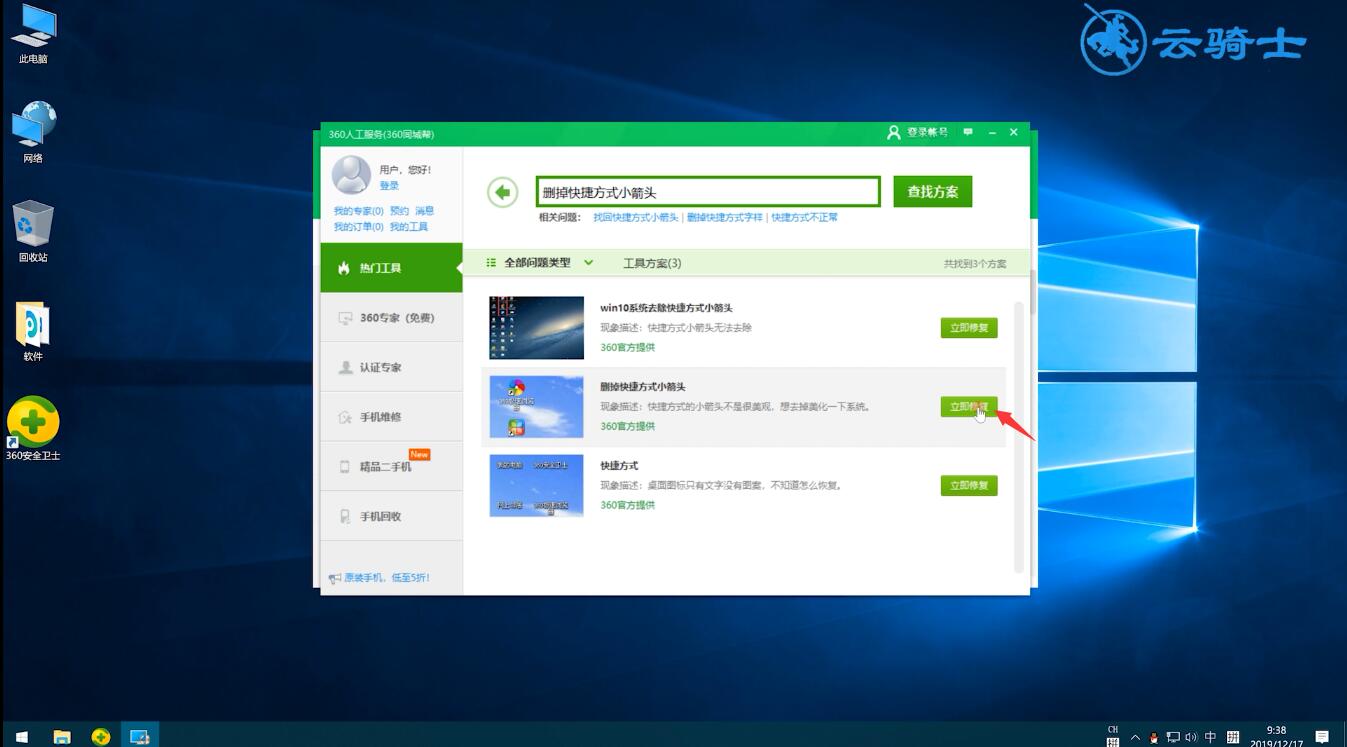Image resolution: width=1347 pixels, height=747 pixels.
Task: Open 回收站 recycle bin icon
Action: (33, 232)
